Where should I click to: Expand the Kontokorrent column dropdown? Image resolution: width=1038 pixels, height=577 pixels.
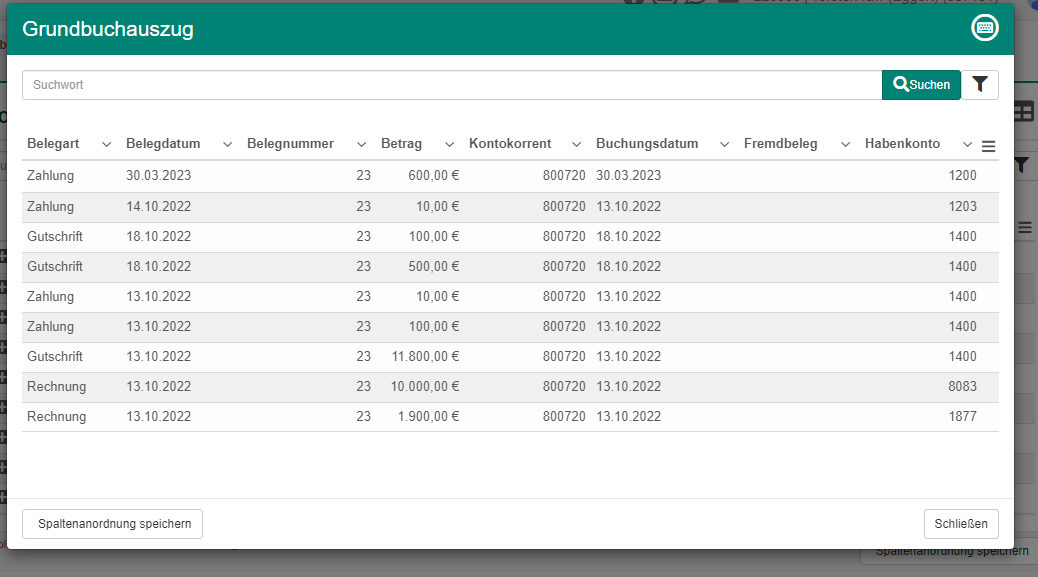[576, 144]
